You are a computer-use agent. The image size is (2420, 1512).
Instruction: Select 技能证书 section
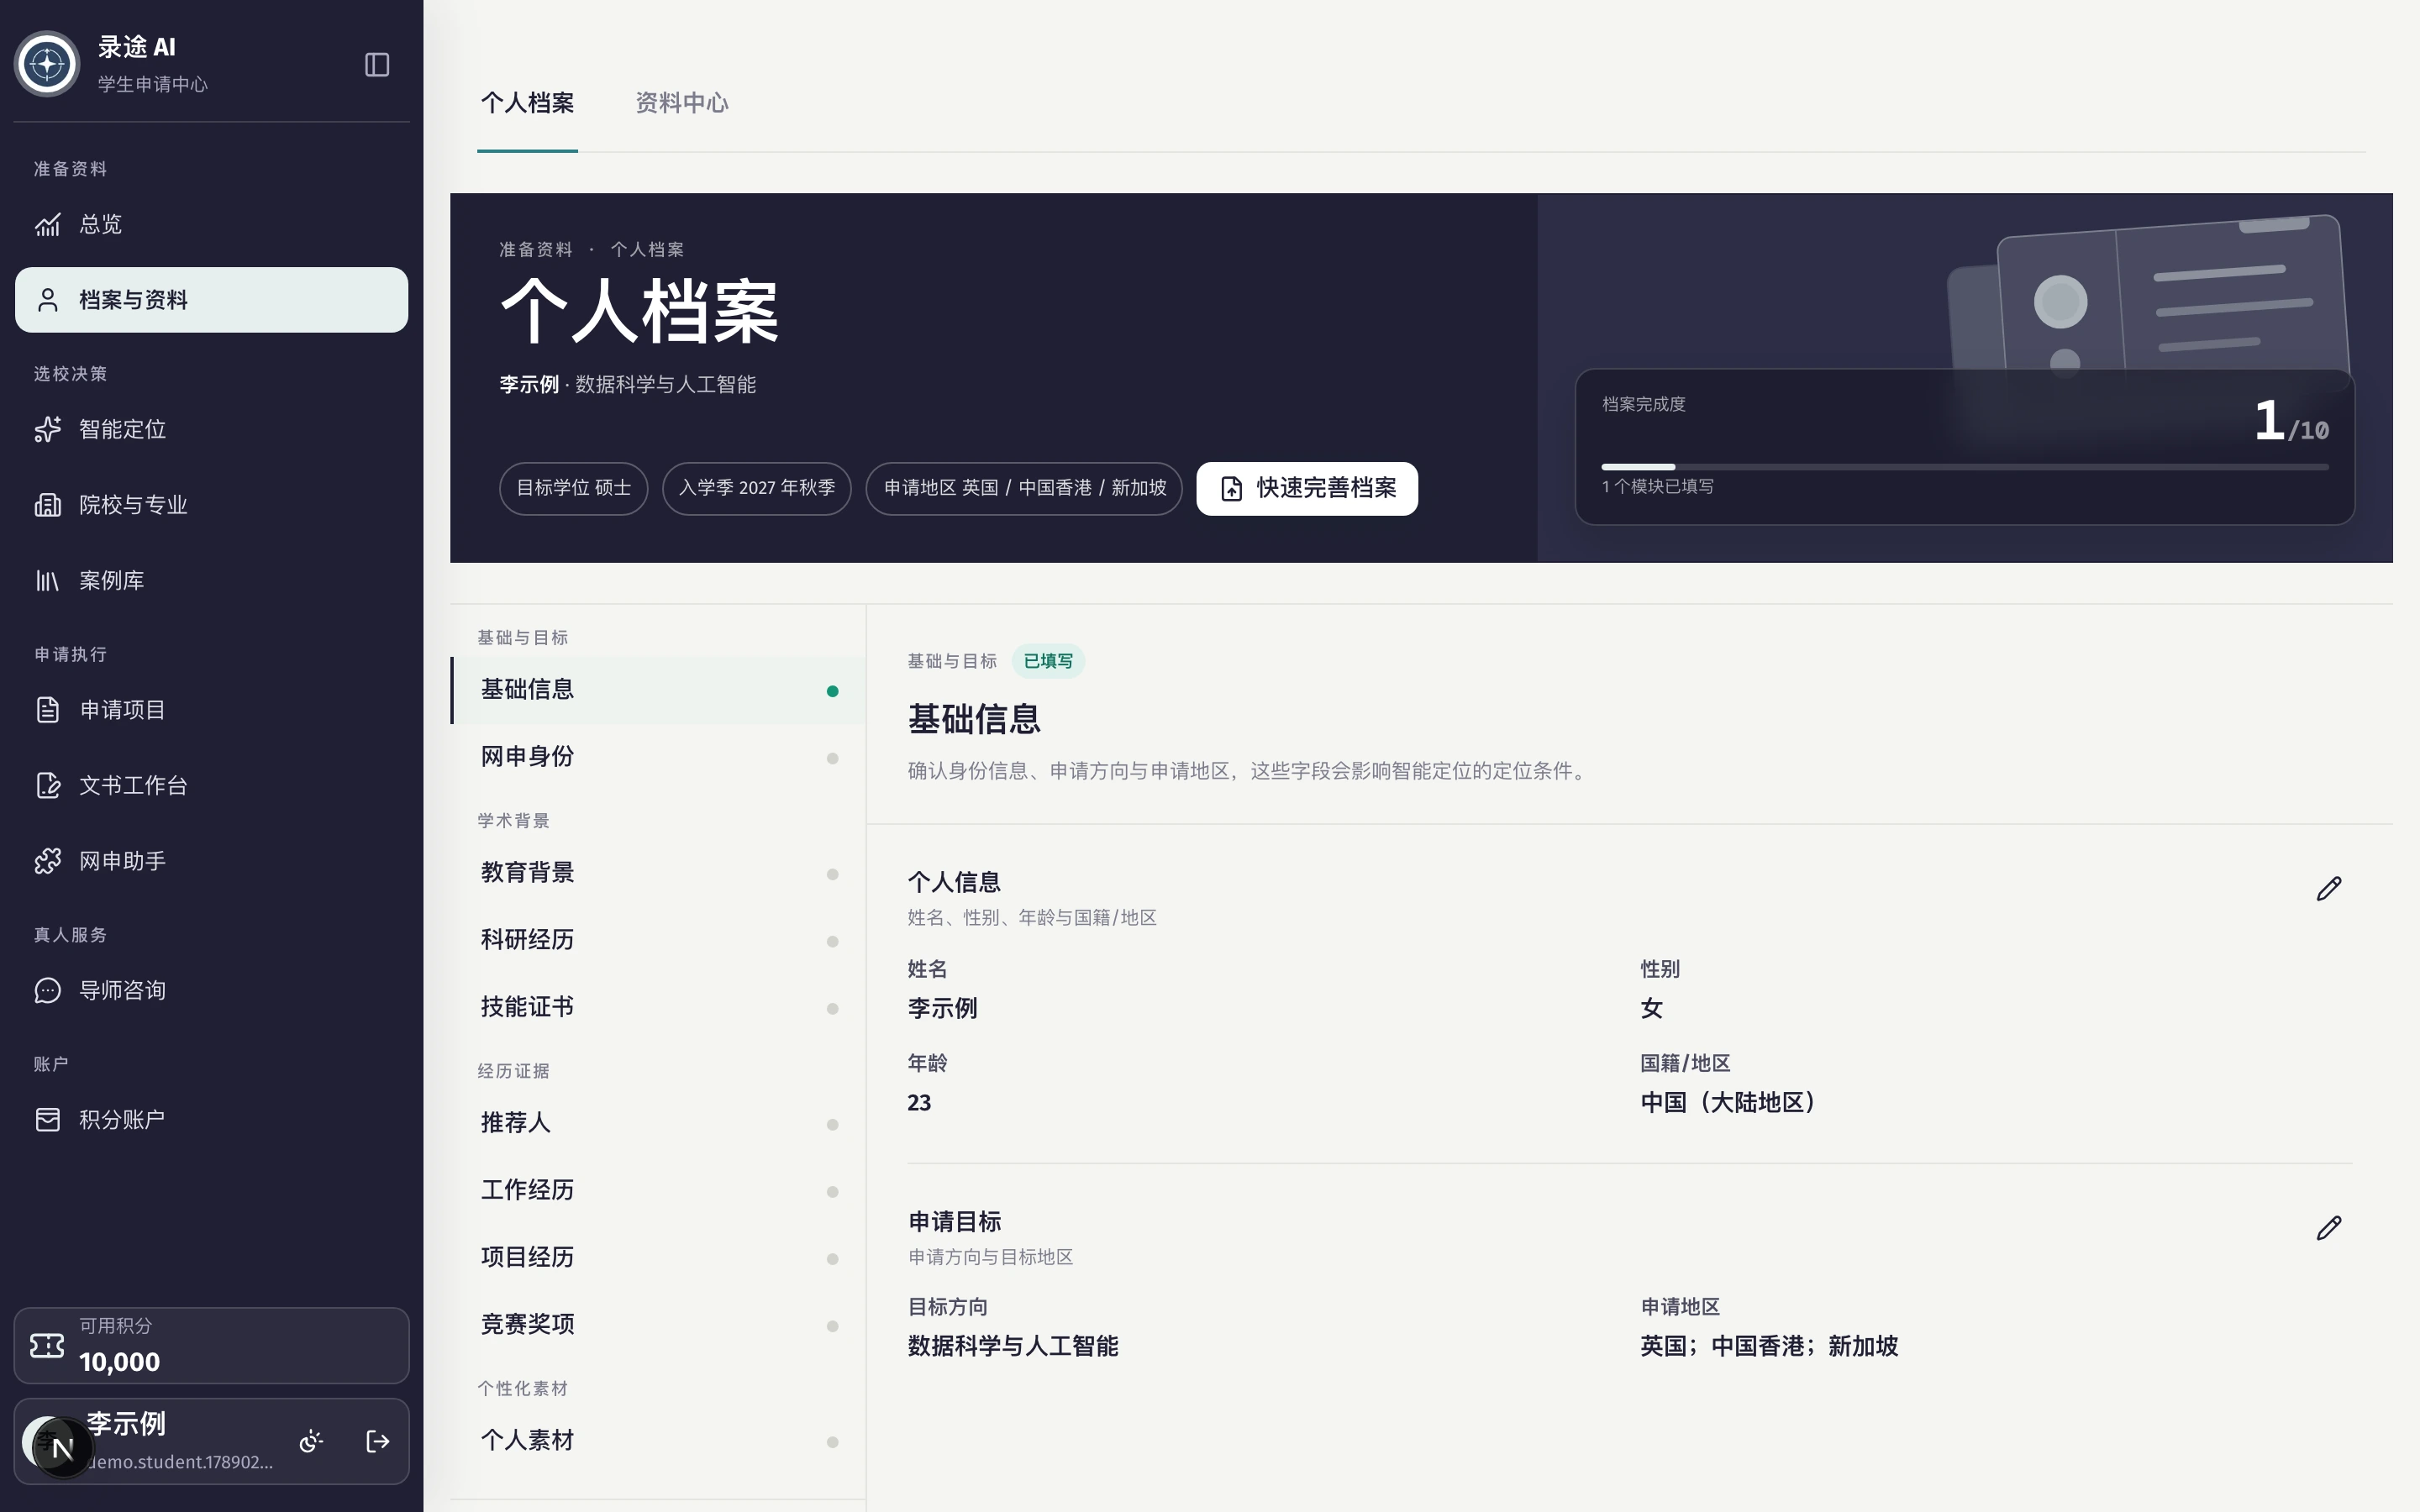pyautogui.click(x=658, y=1007)
